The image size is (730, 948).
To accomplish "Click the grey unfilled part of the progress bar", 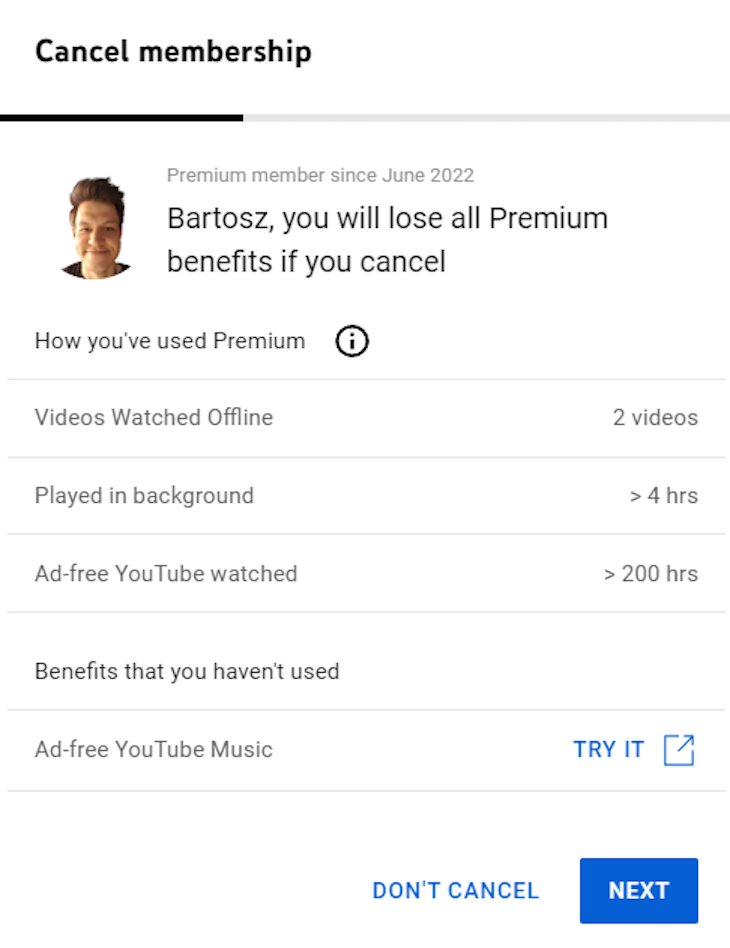I will [x=486, y=118].
